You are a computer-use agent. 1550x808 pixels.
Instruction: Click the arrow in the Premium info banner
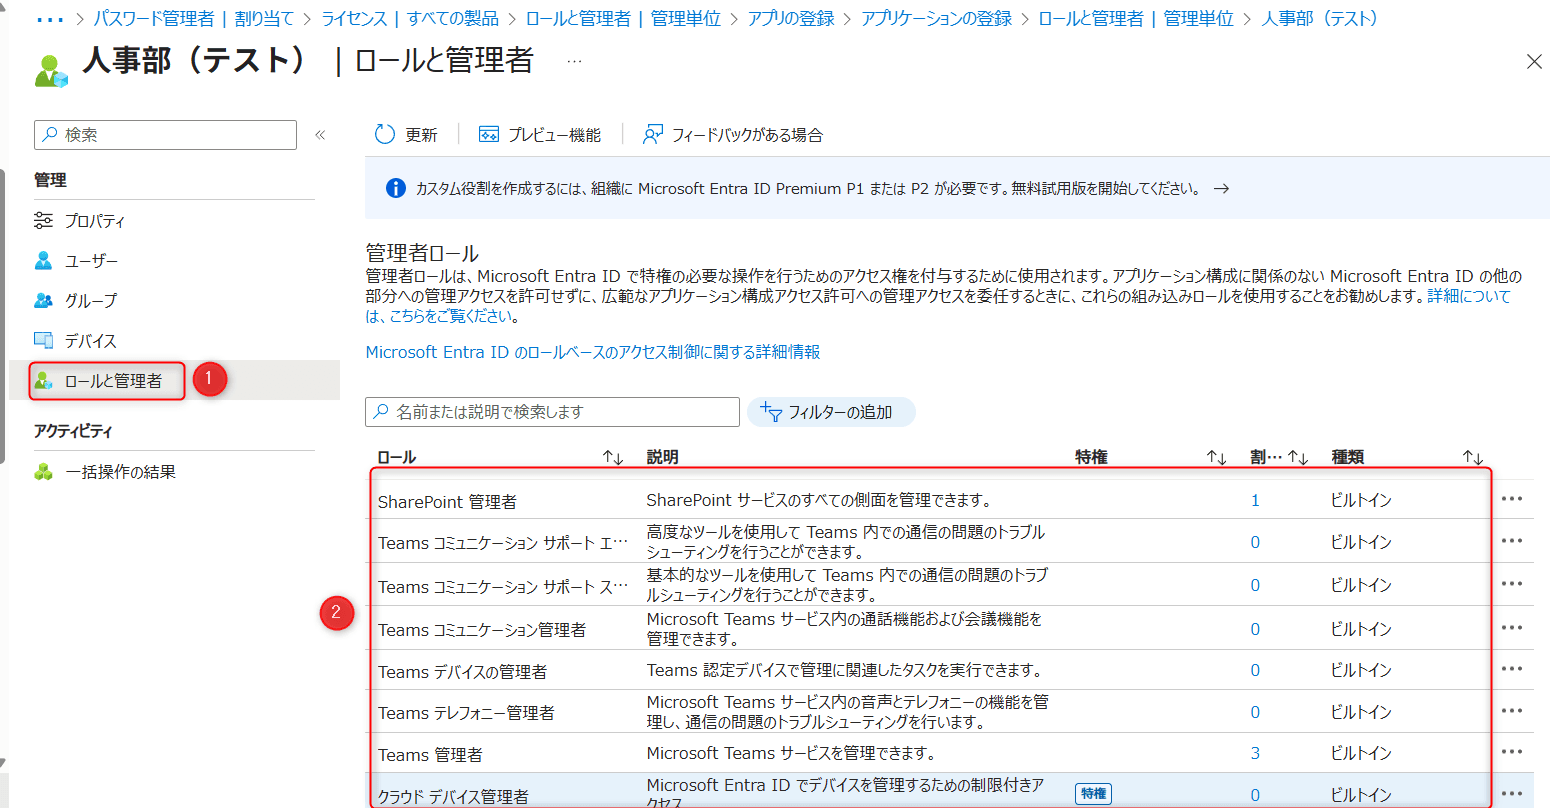(x=1221, y=188)
